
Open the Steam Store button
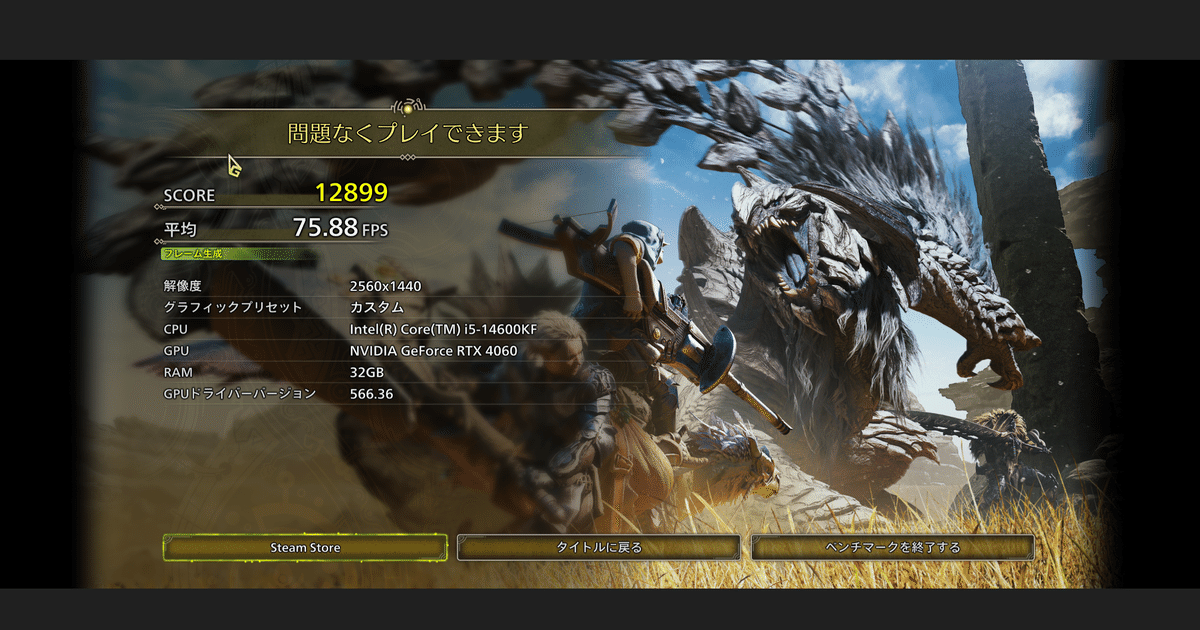click(305, 547)
